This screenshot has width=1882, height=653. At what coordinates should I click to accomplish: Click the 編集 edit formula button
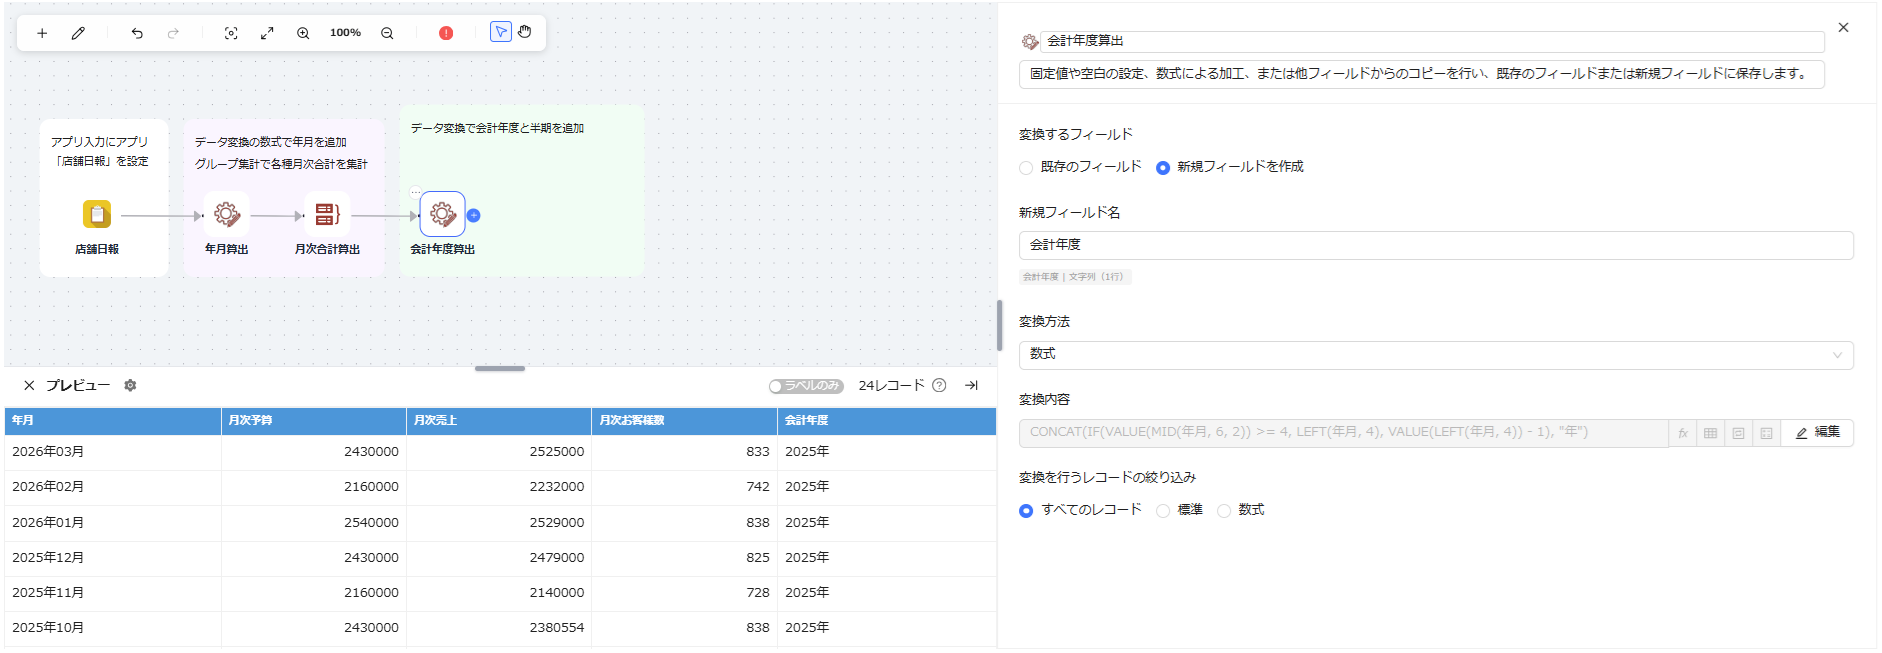click(1818, 432)
